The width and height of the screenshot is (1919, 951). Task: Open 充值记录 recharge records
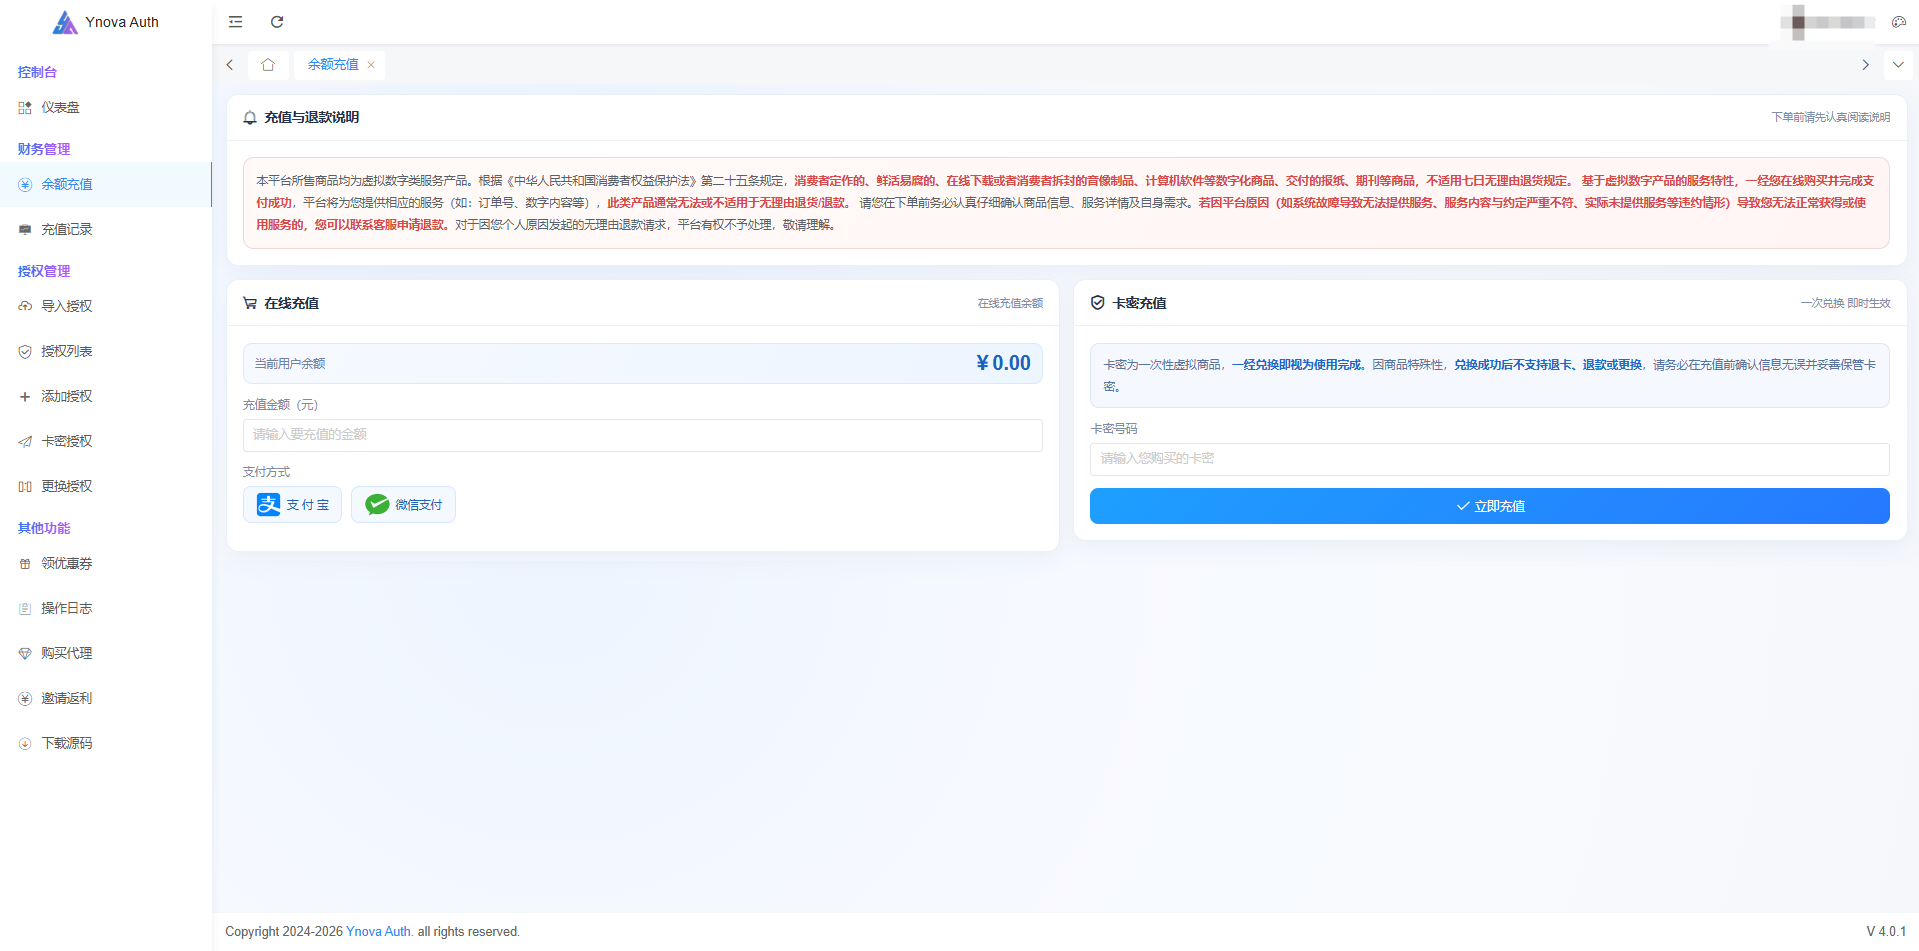pos(106,230)
